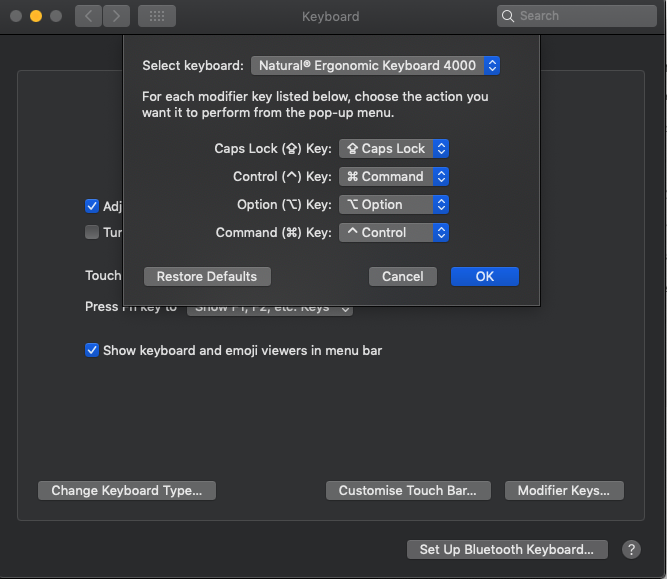The width and height of the screenshot is (667, 579).
Task: Open the Press Fn key to dropdown
Action: pos(270,310)
